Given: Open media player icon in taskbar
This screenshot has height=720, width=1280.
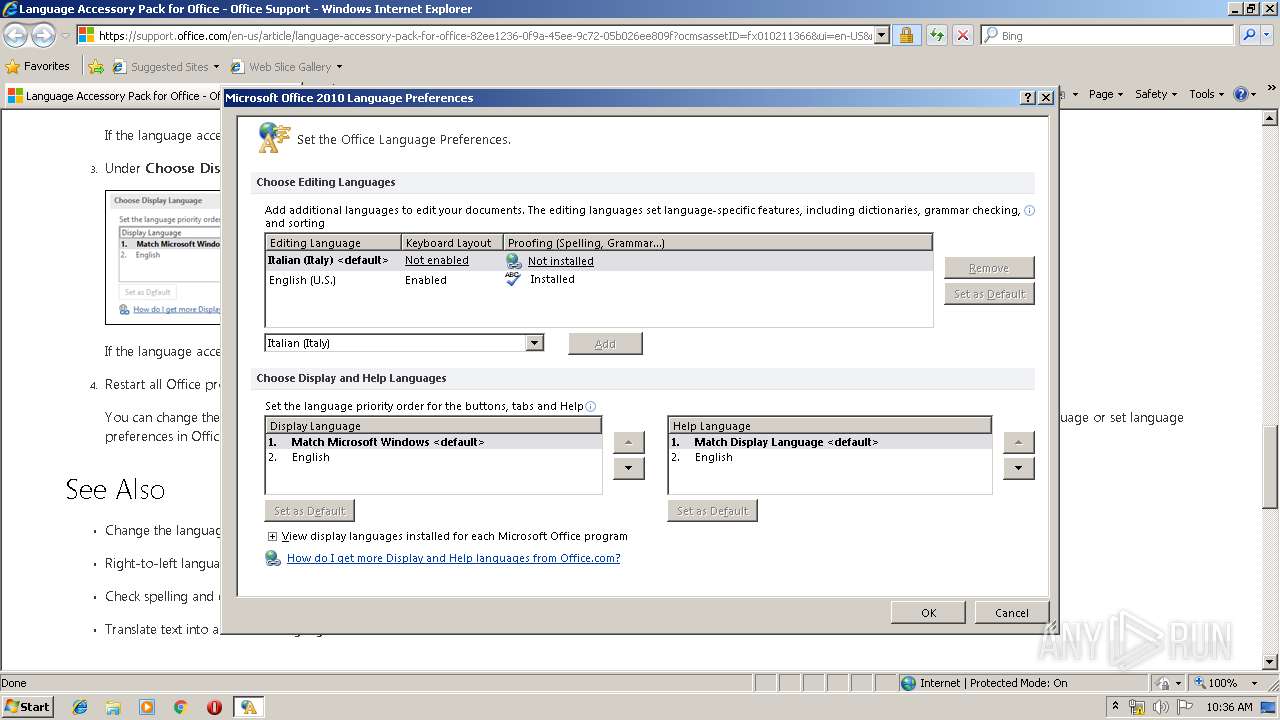Looking at the screenshot, I should pos(147,707).
